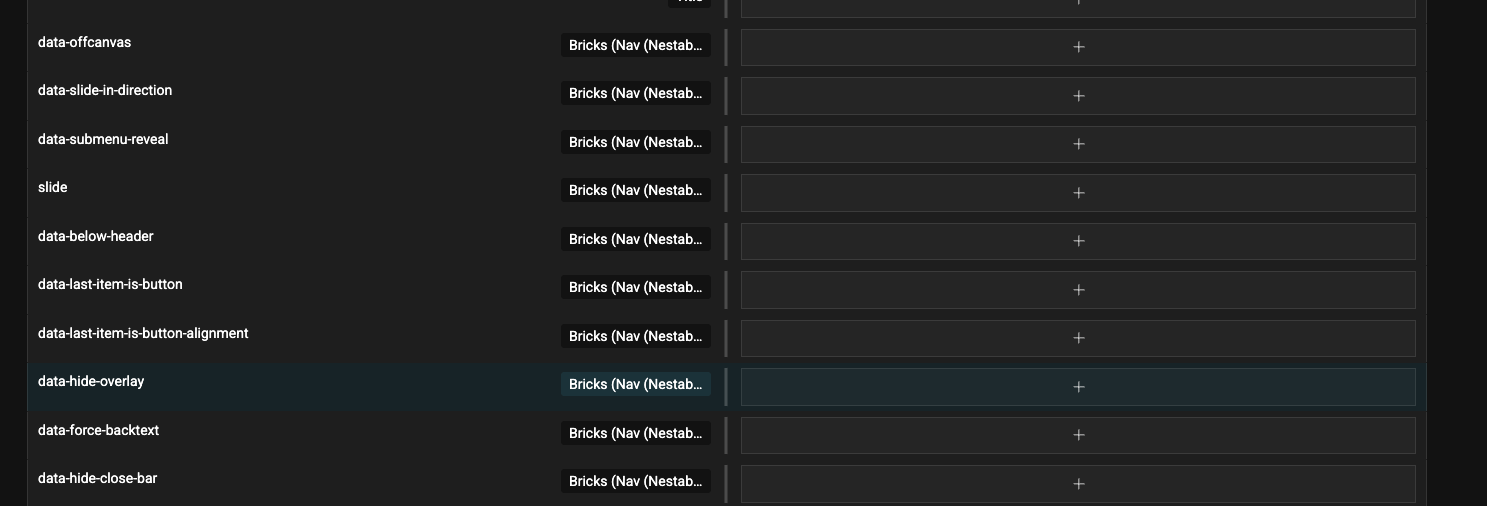
Task: Click plus in data-last-item-is-button row
Action: 1078,290
